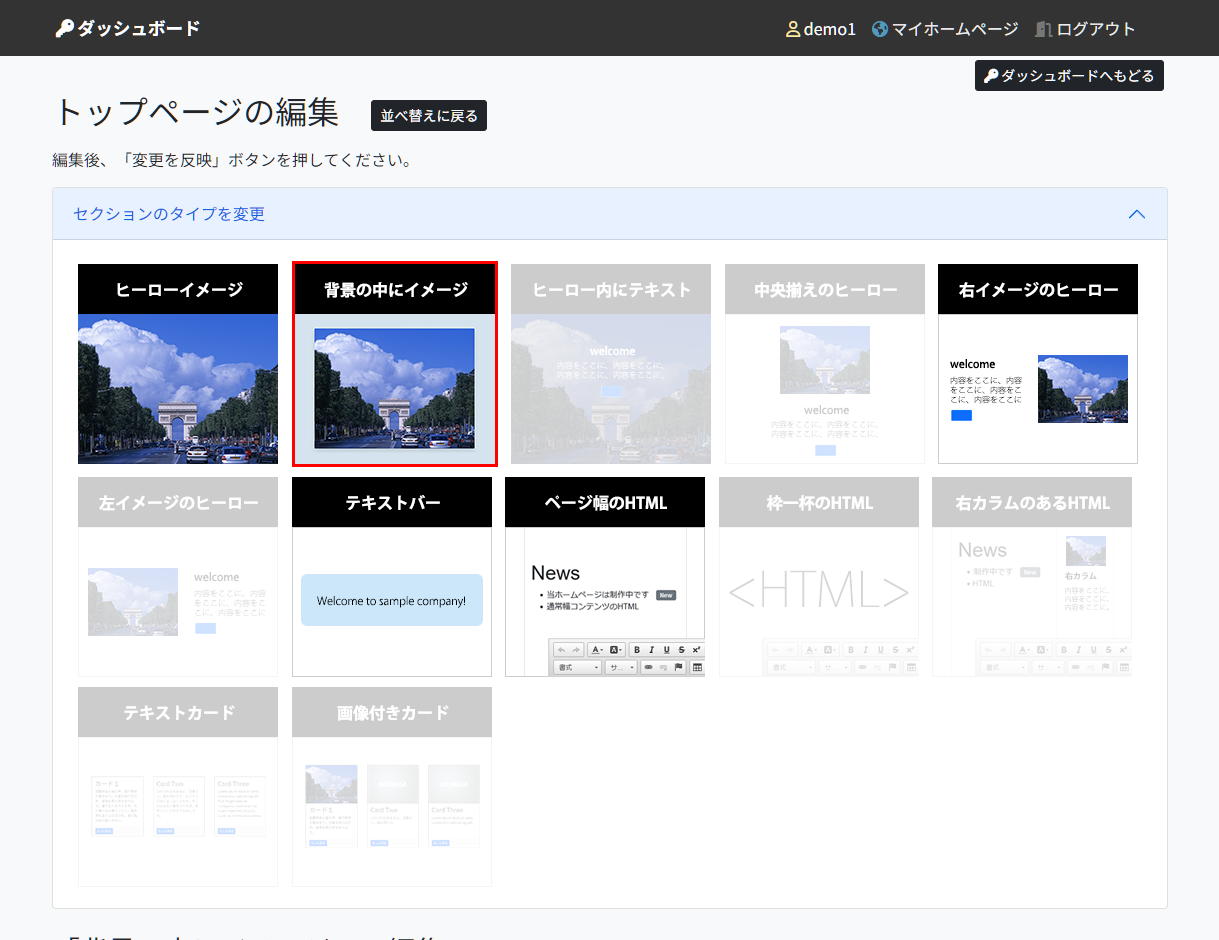Select the 枠一杯のHTML section type
The image size is (1219, 940).
click(819, 577)
